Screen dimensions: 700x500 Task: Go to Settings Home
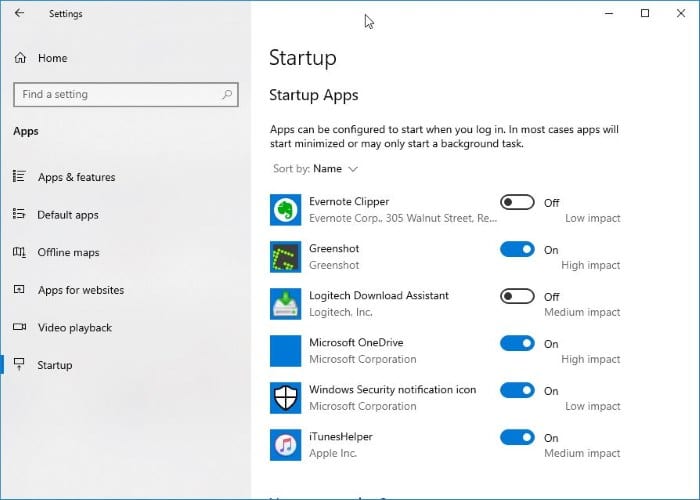click(x=52, y=58)
